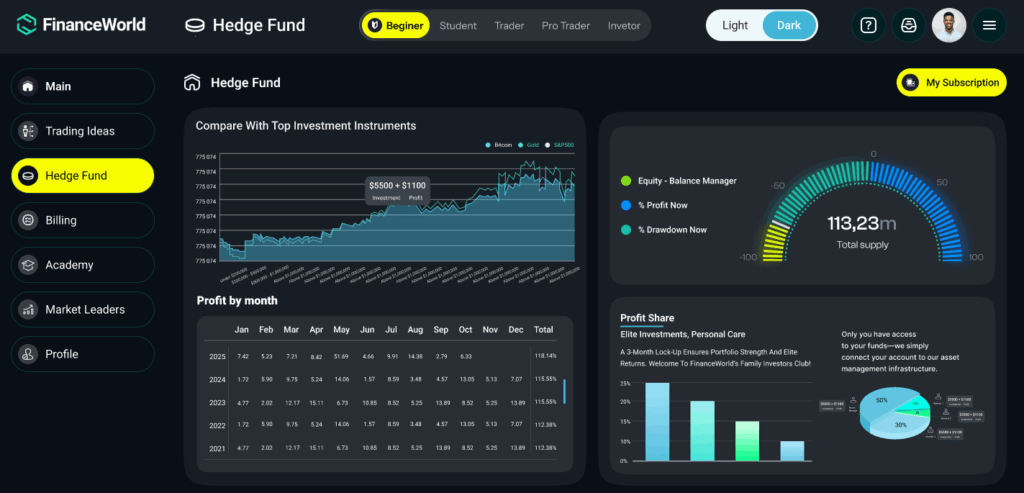Click the Trading Ideas sidebar icon
Screen dimensions: 1024x493
[x=28, y=131]
